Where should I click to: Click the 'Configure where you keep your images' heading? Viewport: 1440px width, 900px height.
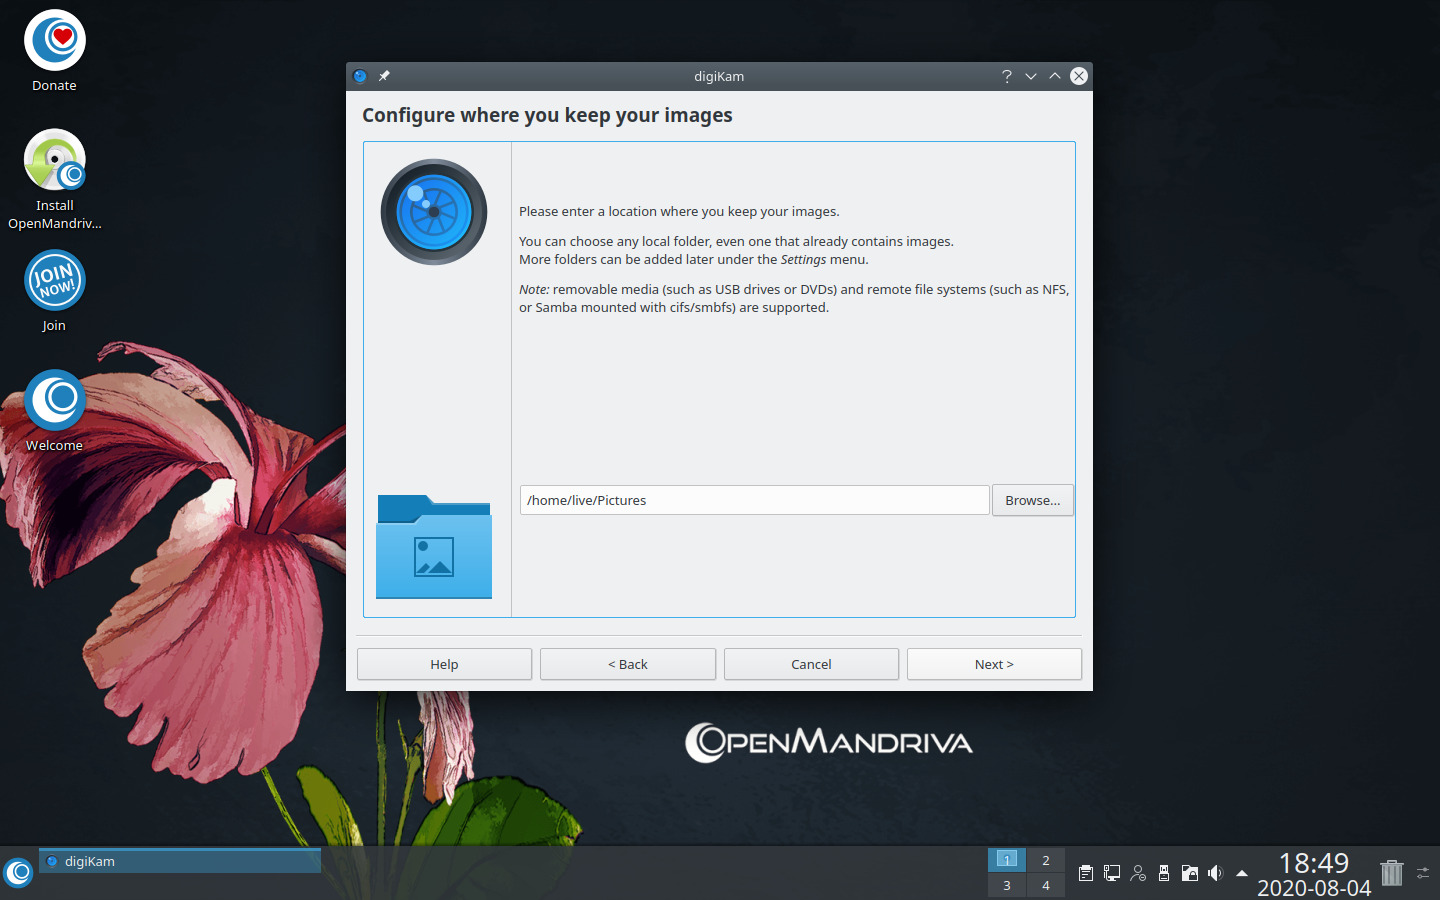tap(547, 115)
